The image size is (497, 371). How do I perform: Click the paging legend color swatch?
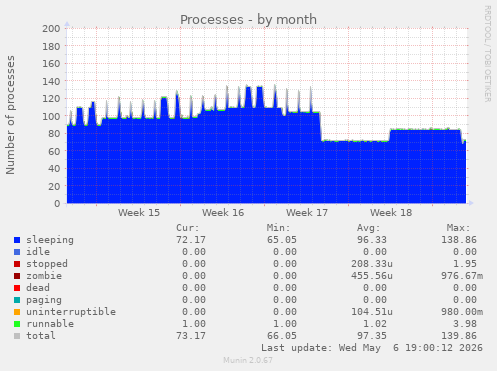[17, 300]
